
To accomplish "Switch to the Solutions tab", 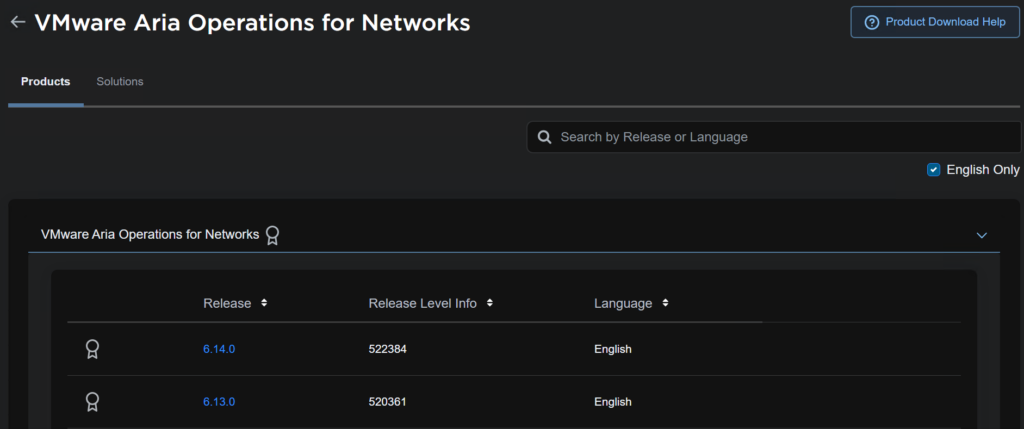I will 120,82.
